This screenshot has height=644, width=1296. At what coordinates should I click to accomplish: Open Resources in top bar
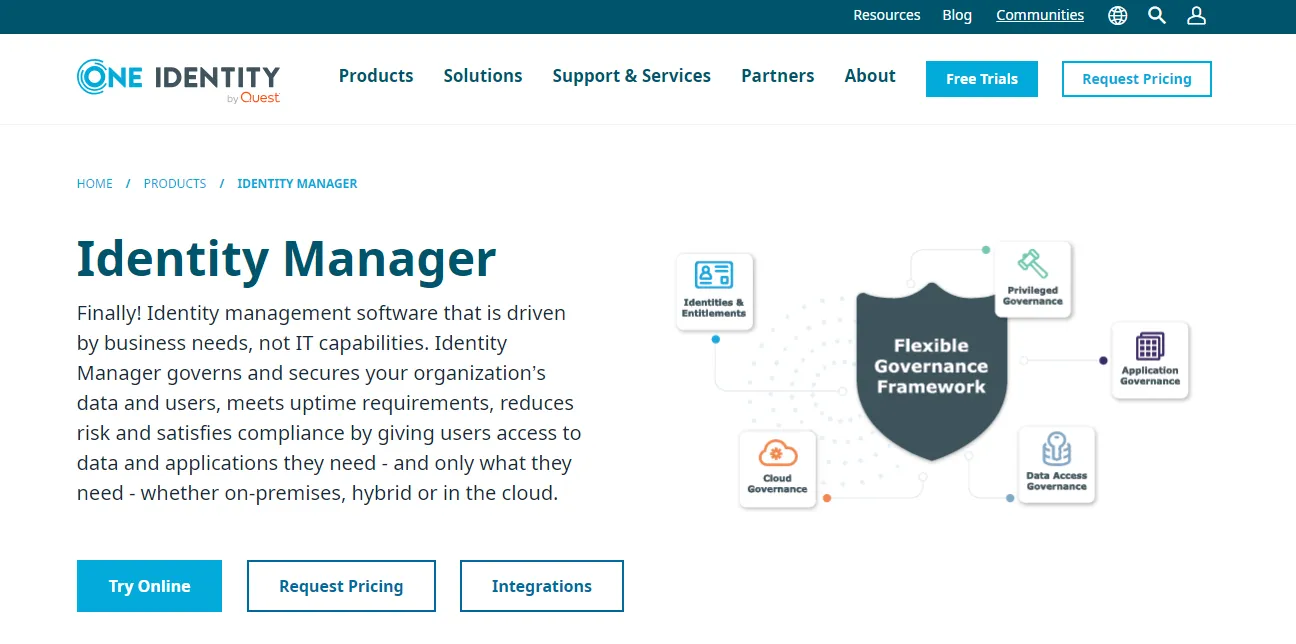tap(887, 15)
